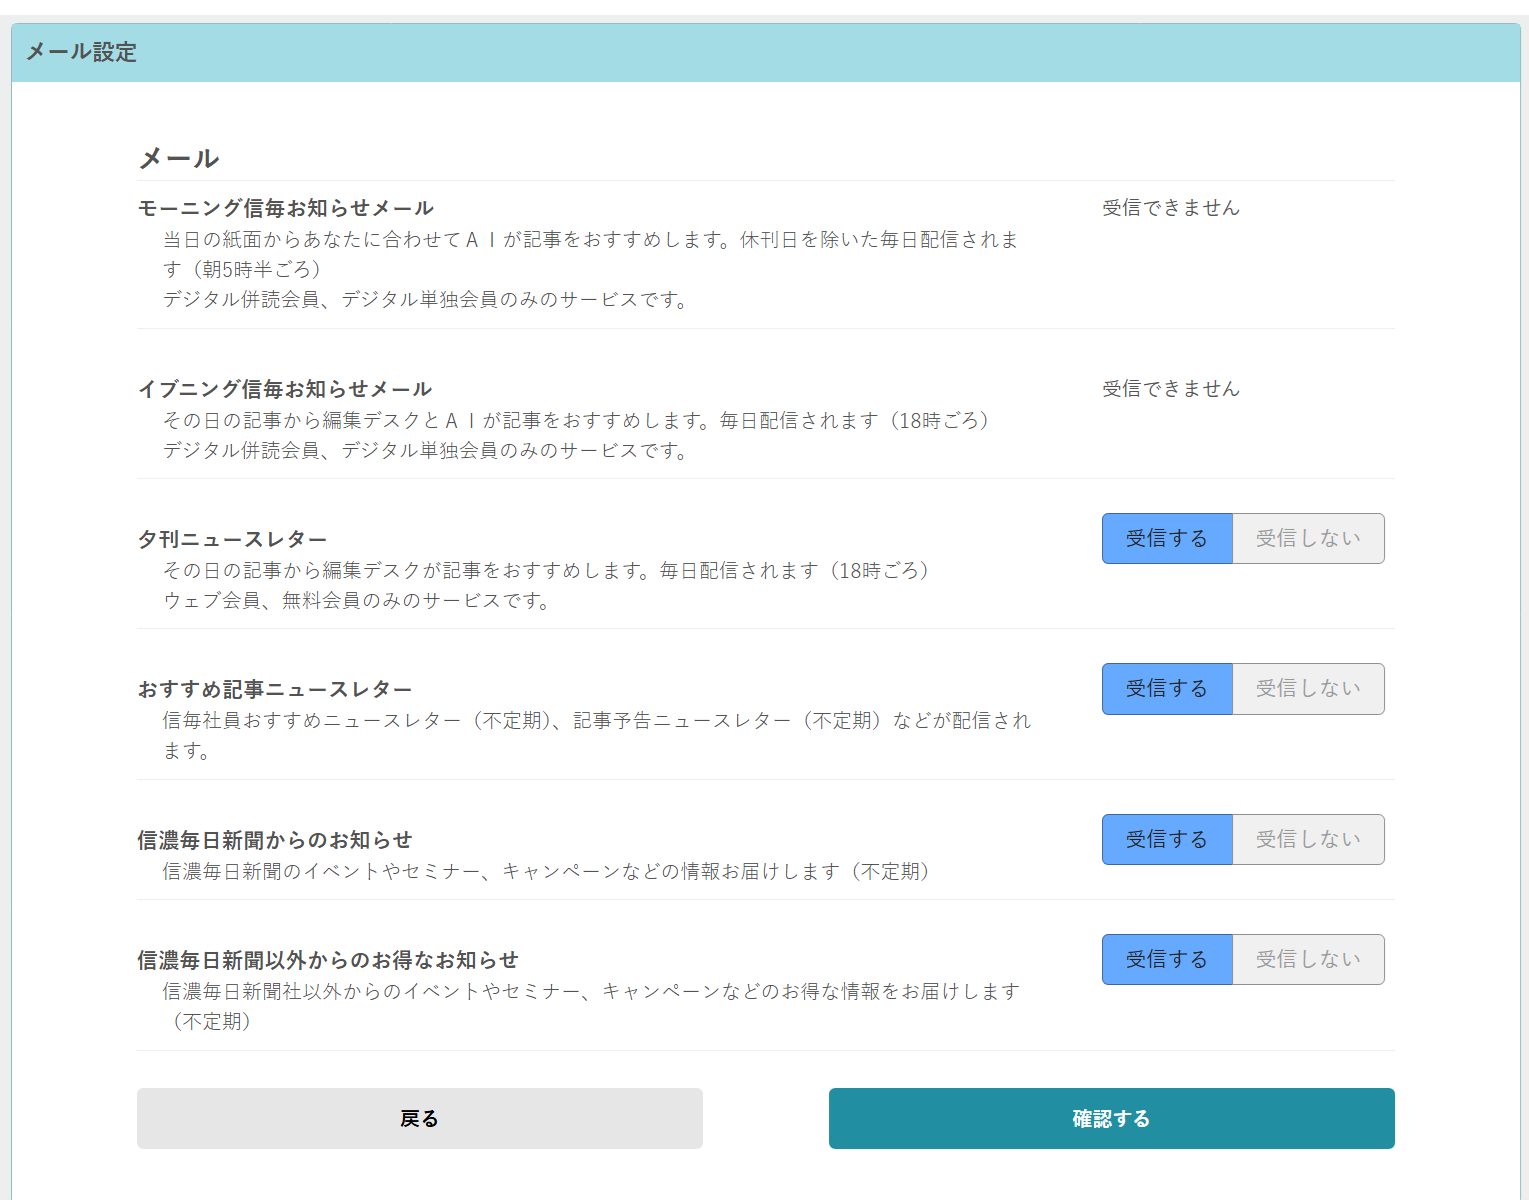Click the 確認する button
Viewport: 1529px width, 1200px height.
(x=1112, y=1118)
